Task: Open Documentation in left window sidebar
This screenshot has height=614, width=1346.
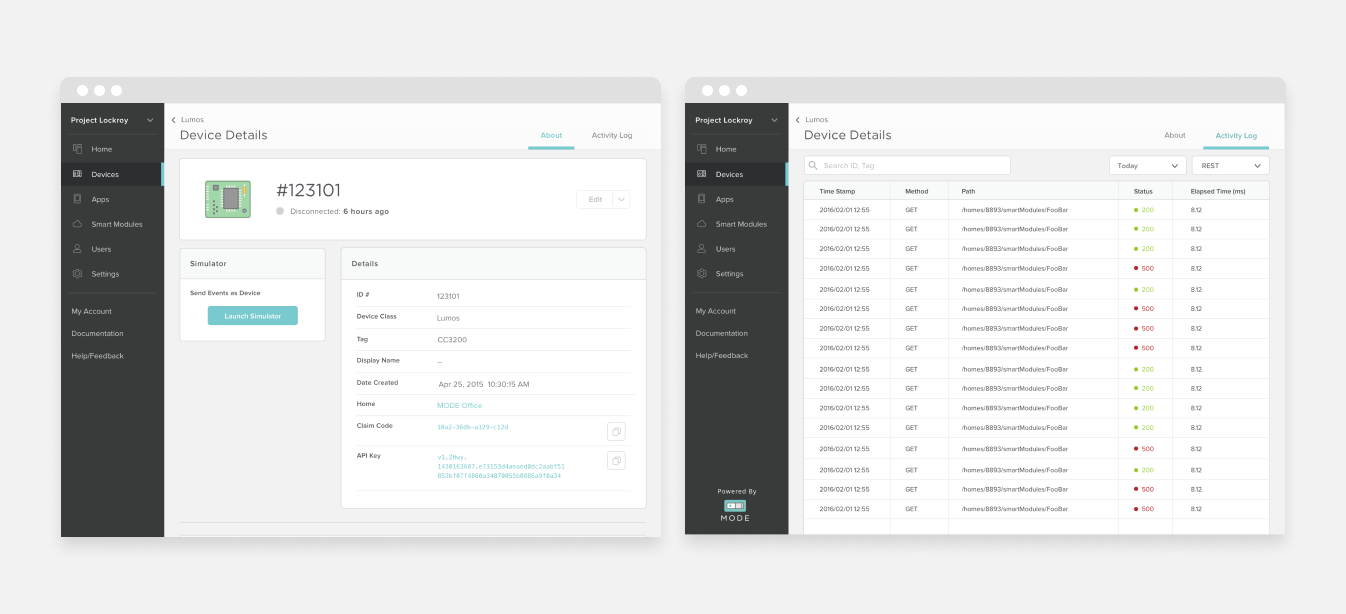Action: click(x=97, y=333)
